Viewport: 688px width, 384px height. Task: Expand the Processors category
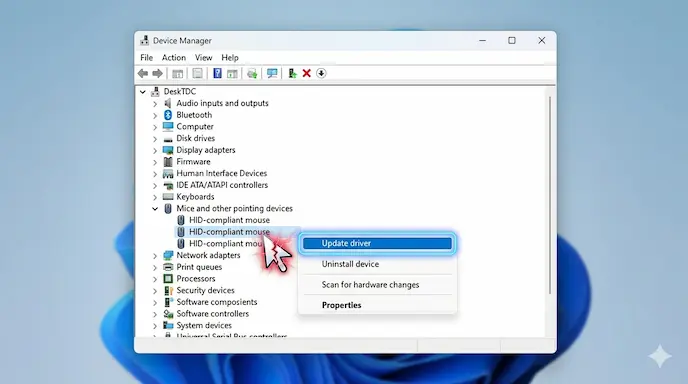pyautogui.click(x=155, y=279)
